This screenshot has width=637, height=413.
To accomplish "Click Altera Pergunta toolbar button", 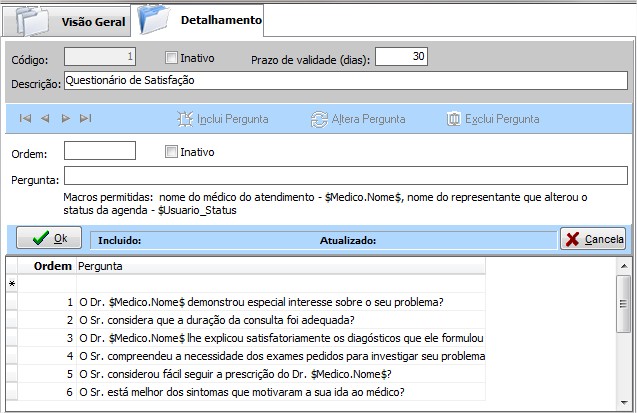I will click(x=357, y=118).
